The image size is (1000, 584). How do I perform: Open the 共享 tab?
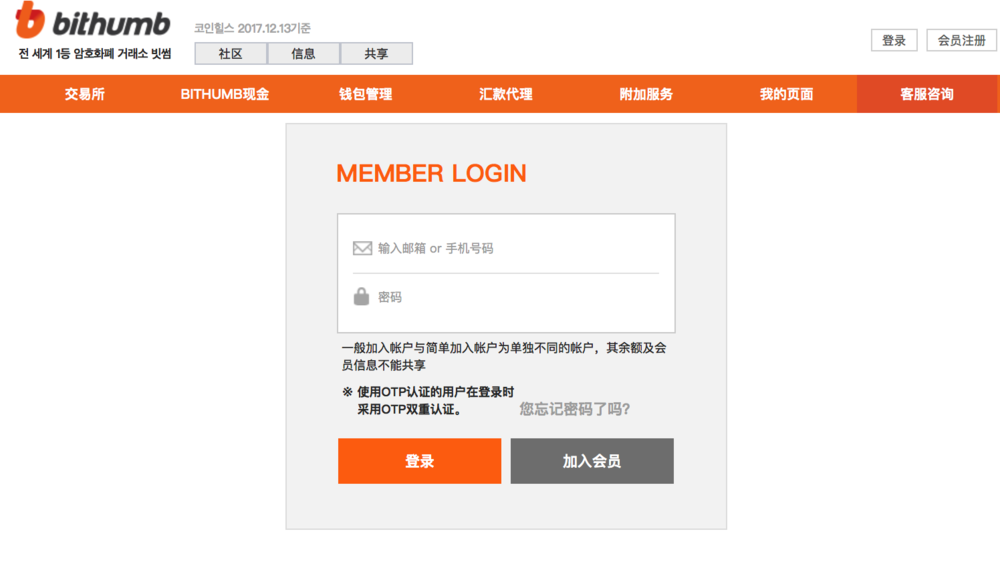coord(376,54)
